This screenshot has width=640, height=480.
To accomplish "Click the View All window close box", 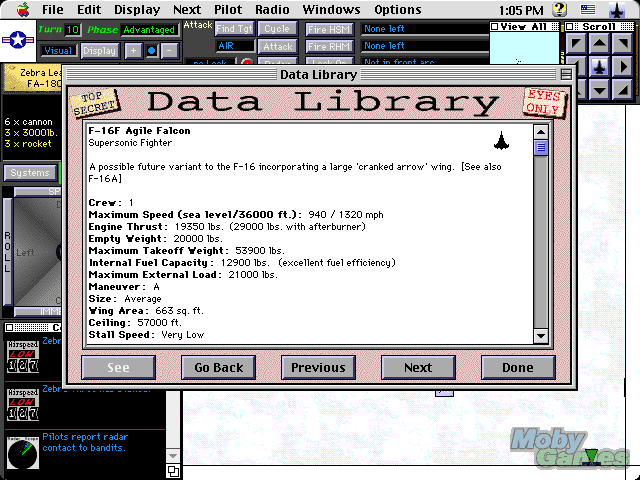I will click(495, 27).
